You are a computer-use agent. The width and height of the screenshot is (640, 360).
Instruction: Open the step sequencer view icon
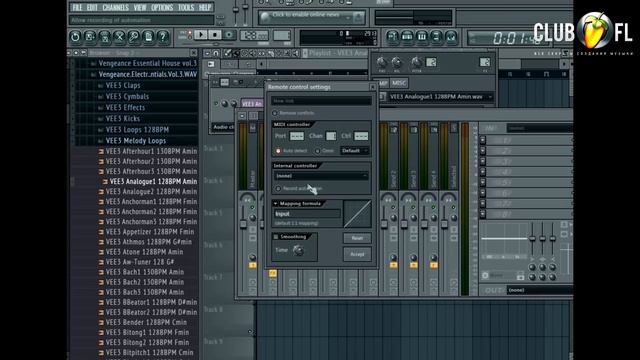[407, 37]
